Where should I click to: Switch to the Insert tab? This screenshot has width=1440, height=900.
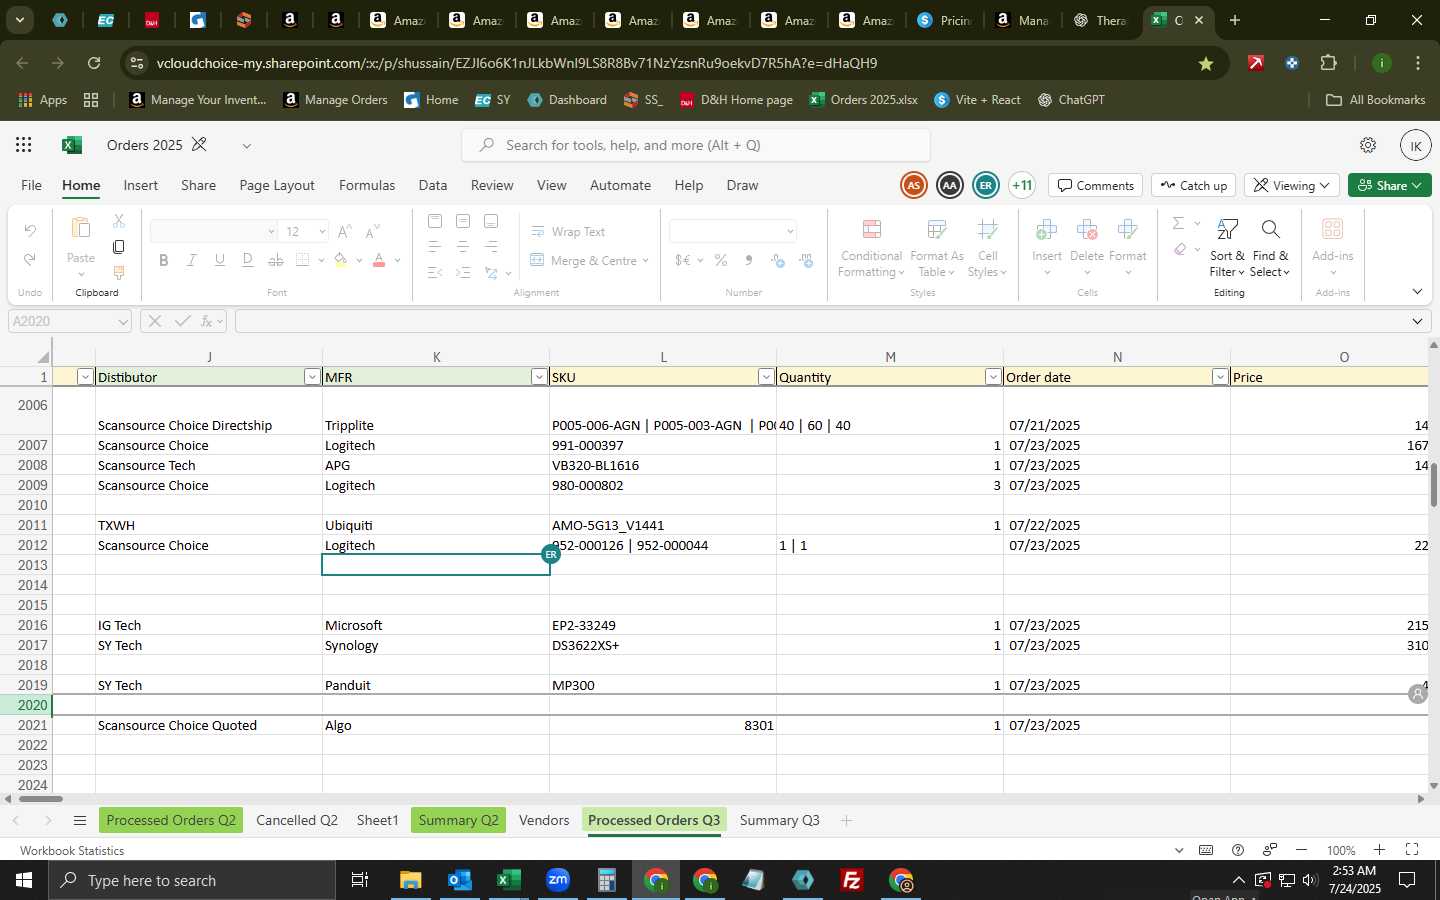[141, 185]
